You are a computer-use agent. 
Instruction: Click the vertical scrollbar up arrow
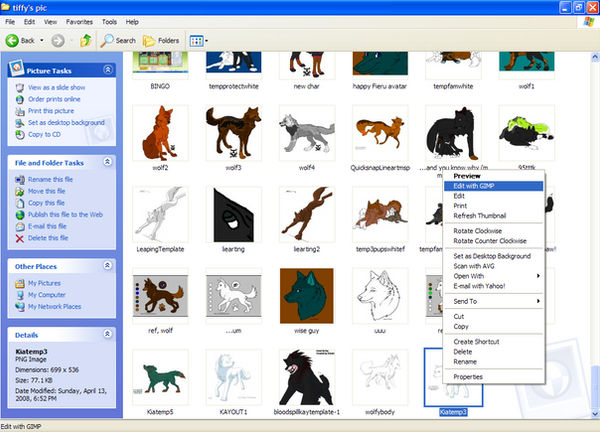pos(595,57)
